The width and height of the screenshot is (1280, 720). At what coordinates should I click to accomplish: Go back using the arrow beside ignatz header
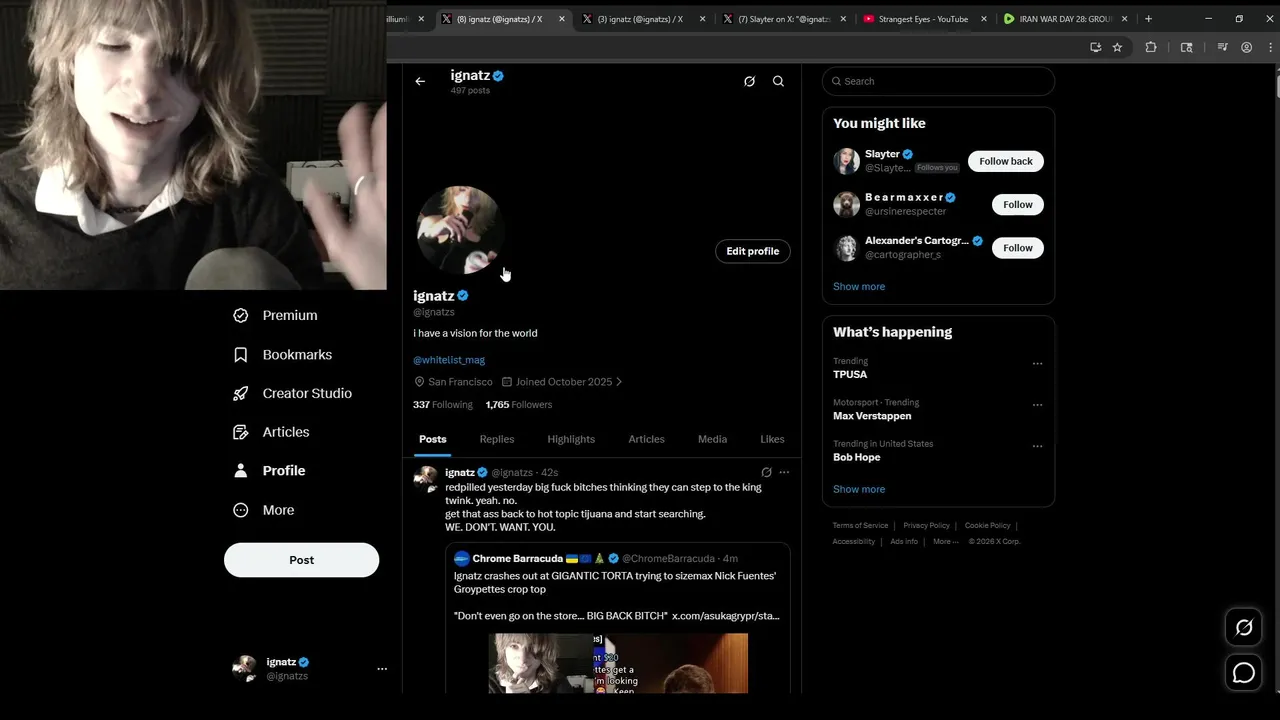pos(420,81)
